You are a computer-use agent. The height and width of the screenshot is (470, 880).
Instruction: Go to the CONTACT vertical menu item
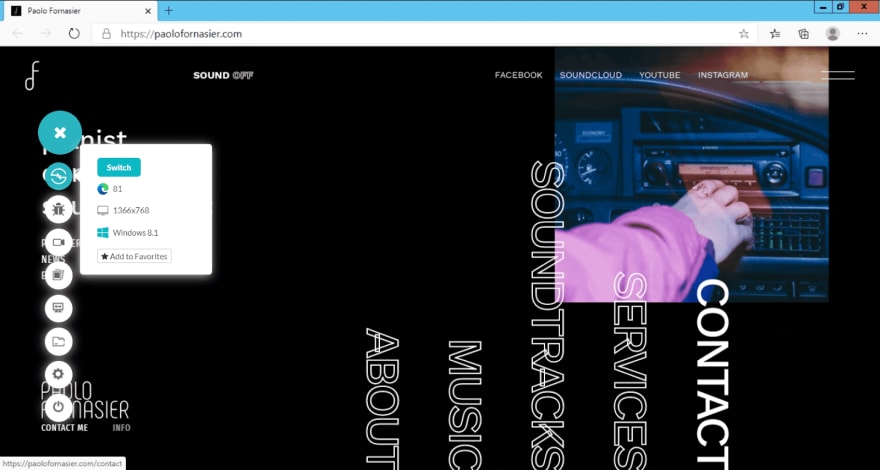click(x=712, y=373)
